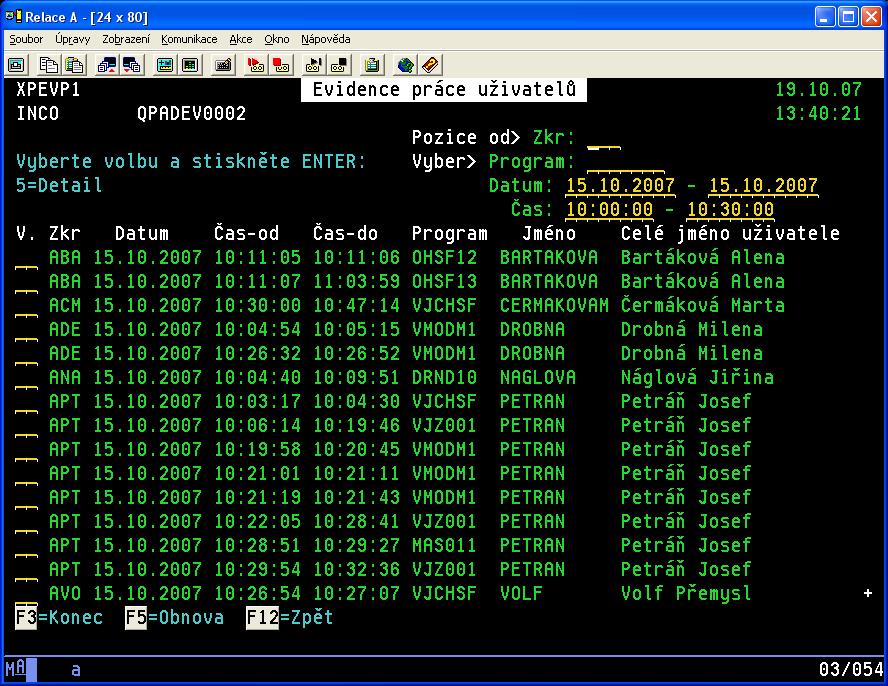Click name 'Čermáková Marta'

(x=703, y=305)
